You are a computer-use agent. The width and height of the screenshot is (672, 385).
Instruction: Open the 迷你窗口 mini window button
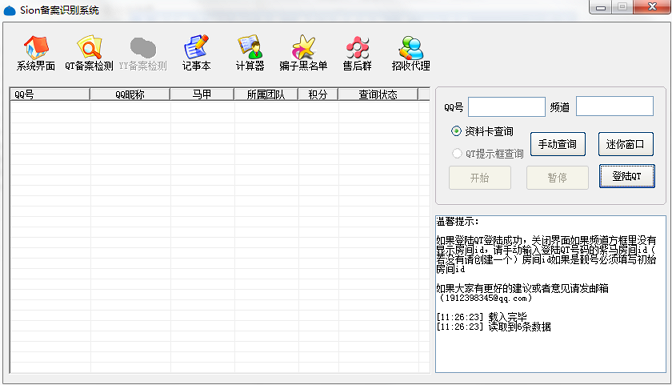(626, 144)
